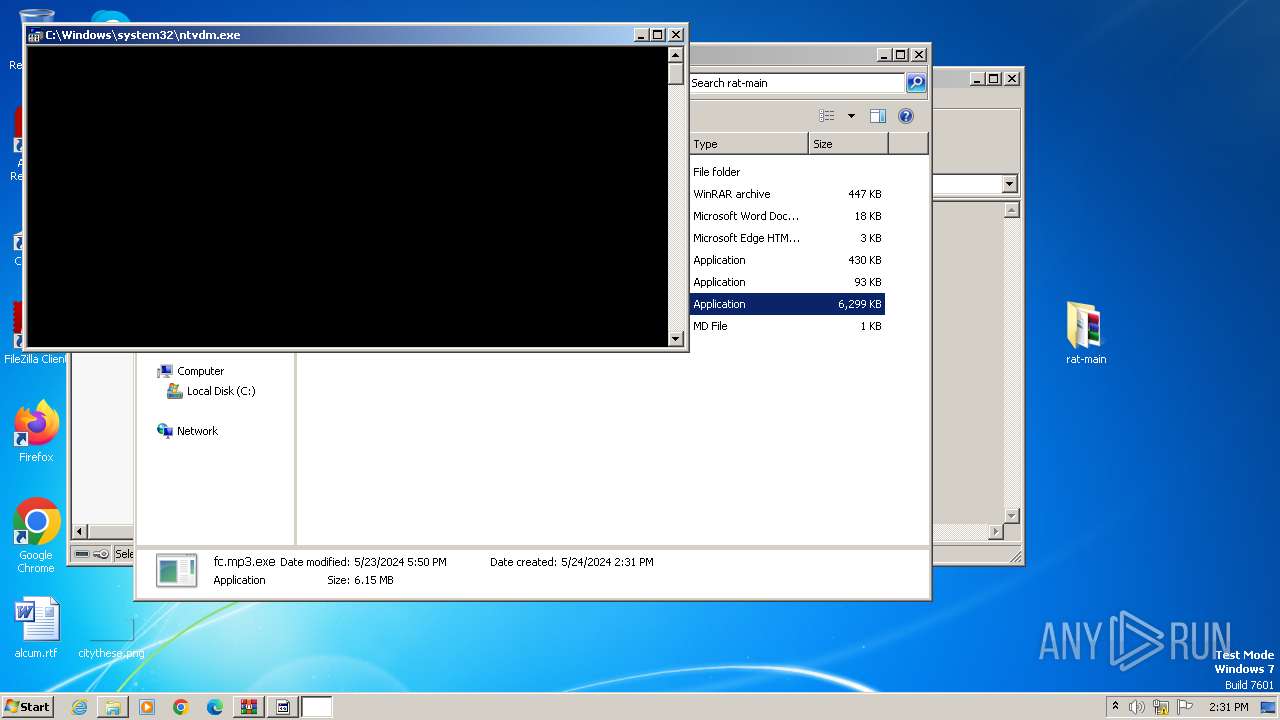Open volume speaker tray icon
This screenshot has width=1280, height=720.
pos(1137,707)
